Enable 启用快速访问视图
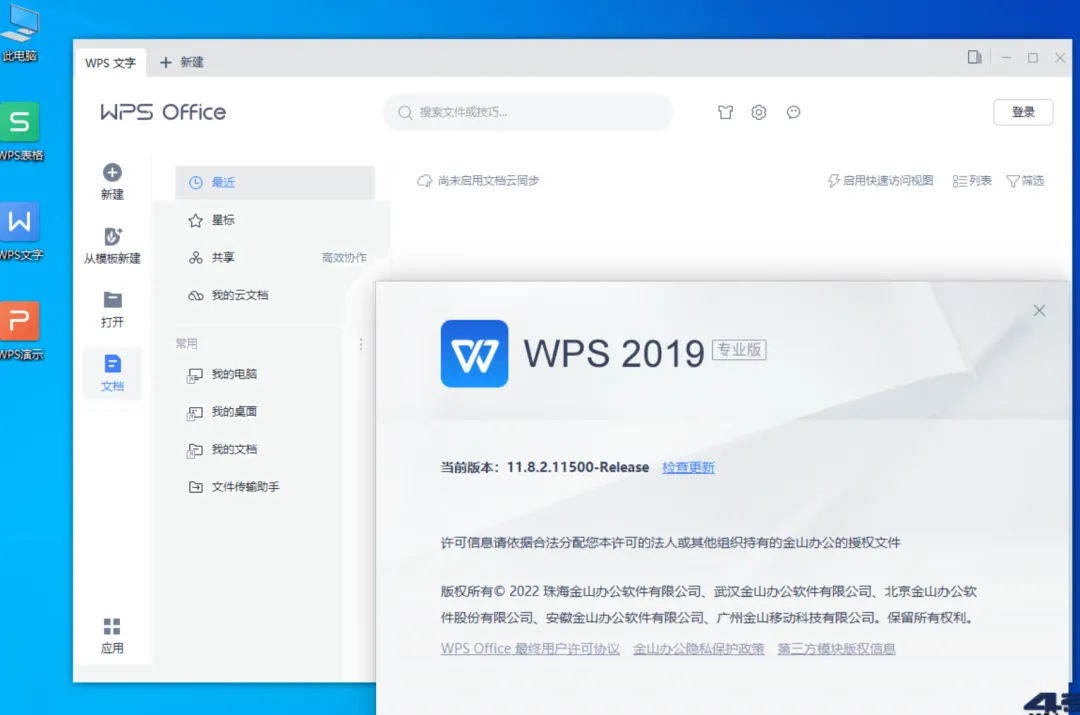The height and width of the screenshot is (715, 1080). pos(880,180)
